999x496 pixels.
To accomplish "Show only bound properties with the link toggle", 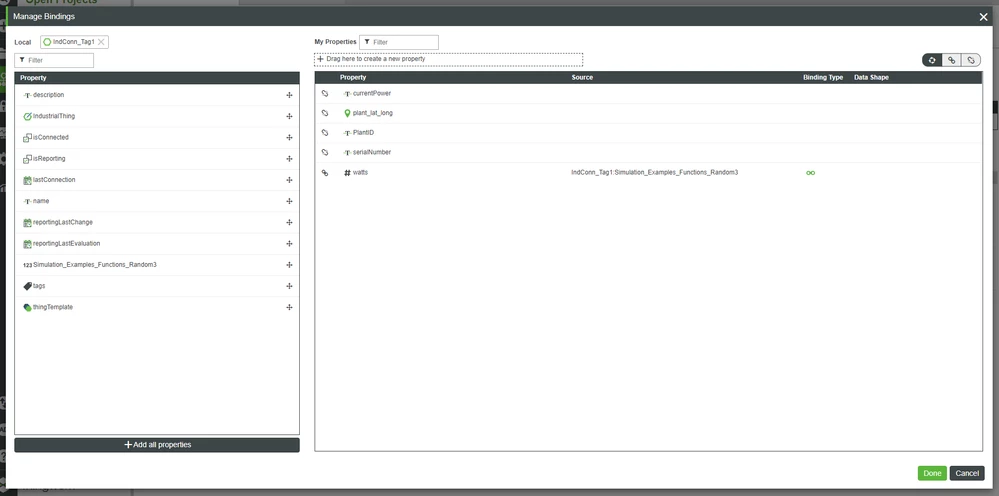I will pyautogui.click(x=951, y=60).
